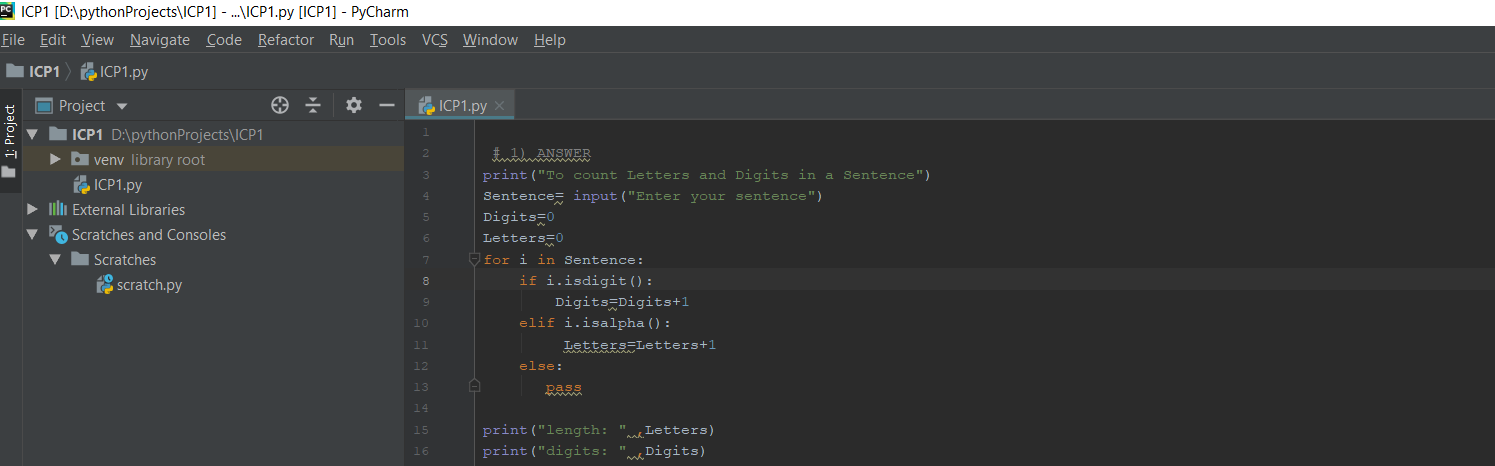Click the 'elif i.isalpha():' code line
The image size is (1495, 466).
point(595,323)
